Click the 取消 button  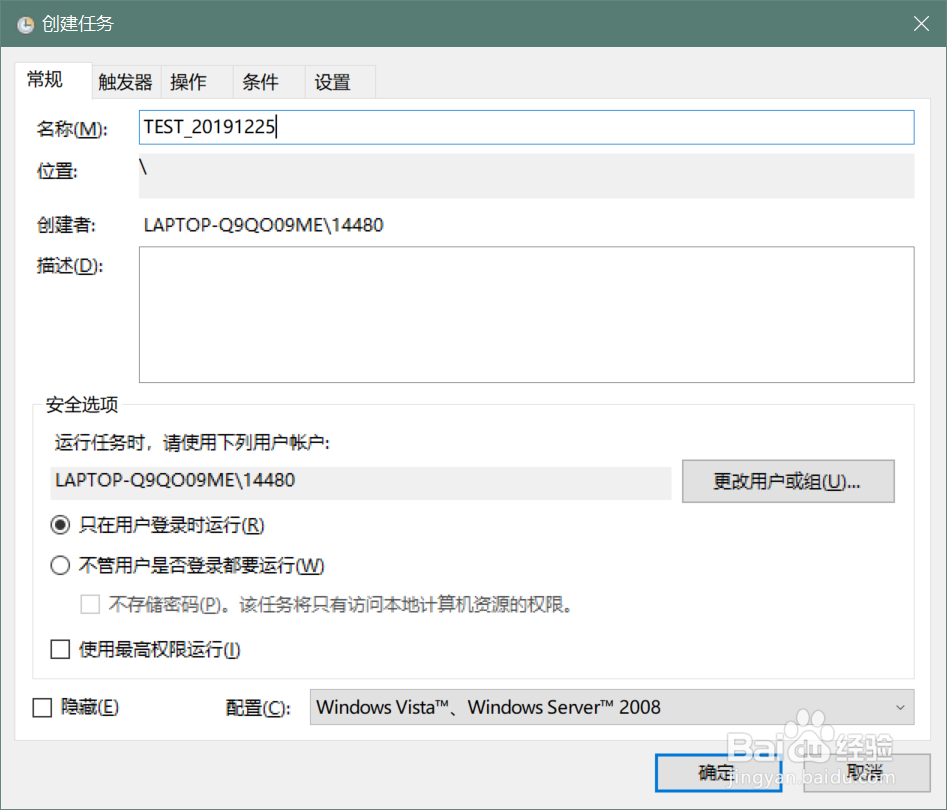866,772
